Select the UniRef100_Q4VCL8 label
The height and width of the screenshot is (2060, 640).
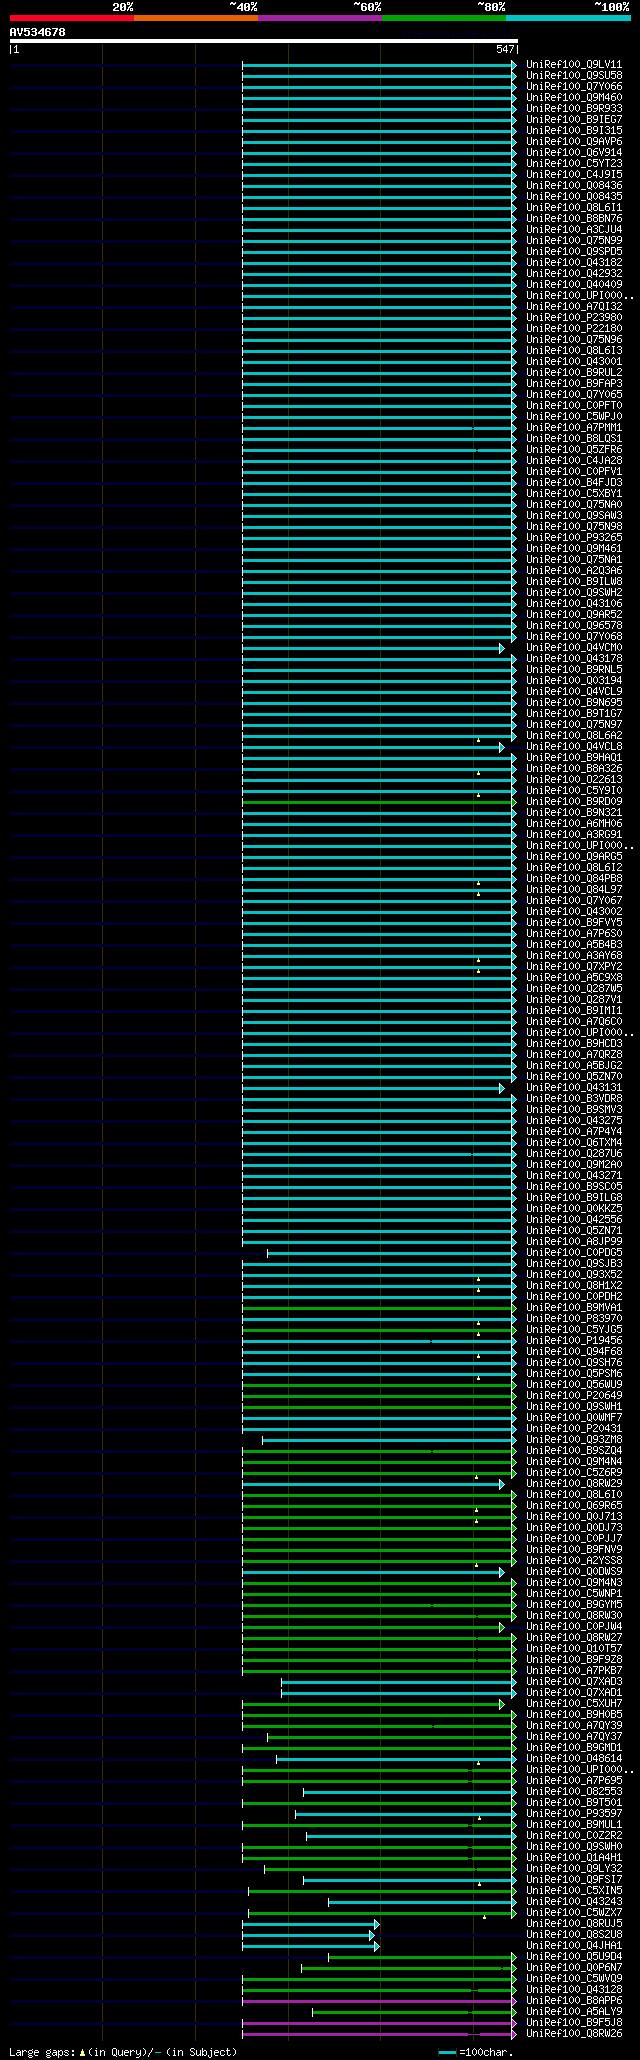click(x=574, y=746)
